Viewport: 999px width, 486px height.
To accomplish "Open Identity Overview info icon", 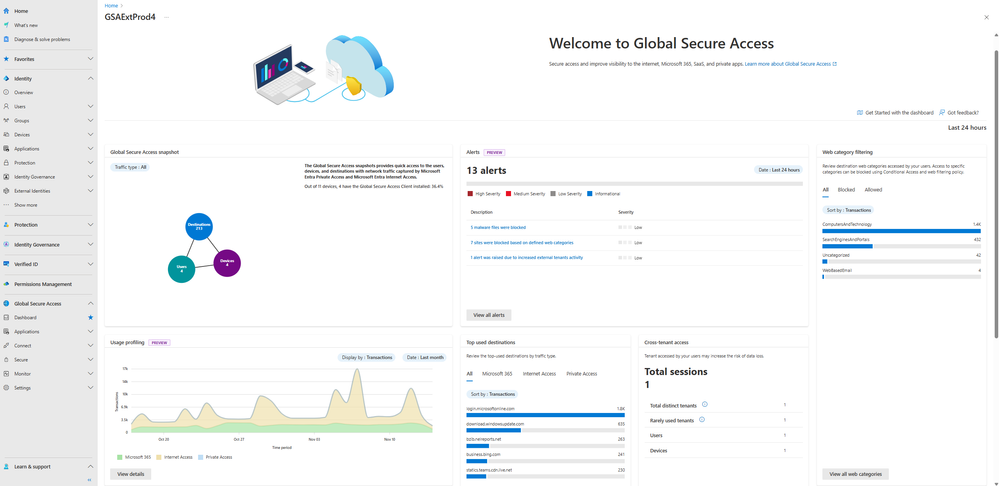I will coord(6,92).
